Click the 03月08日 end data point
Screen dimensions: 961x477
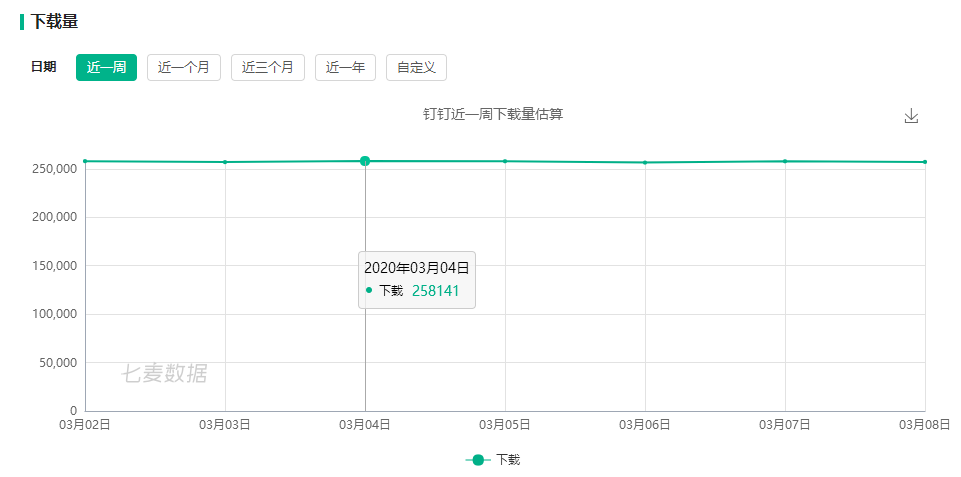(925, 162)
